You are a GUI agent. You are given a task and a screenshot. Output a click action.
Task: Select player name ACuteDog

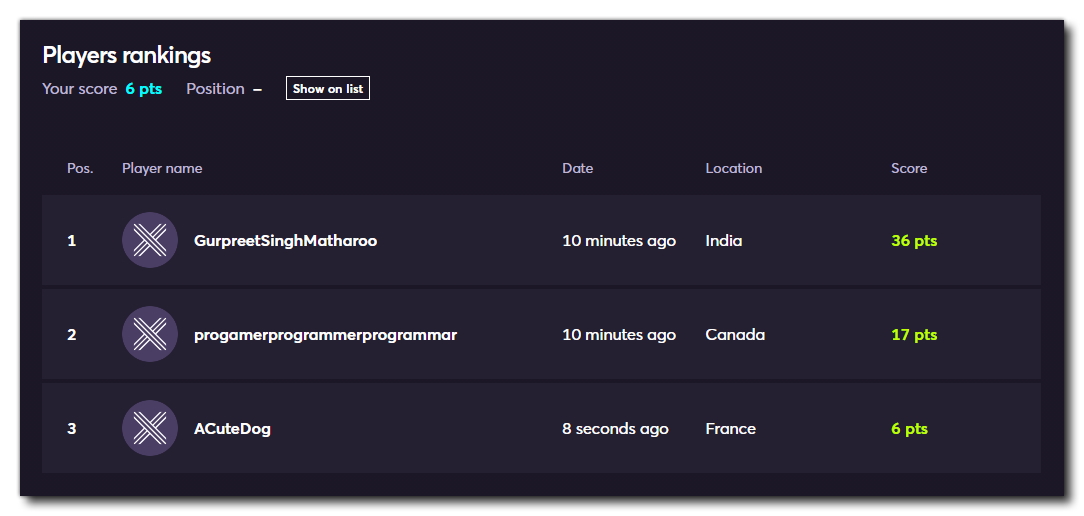tap(232, 429)
